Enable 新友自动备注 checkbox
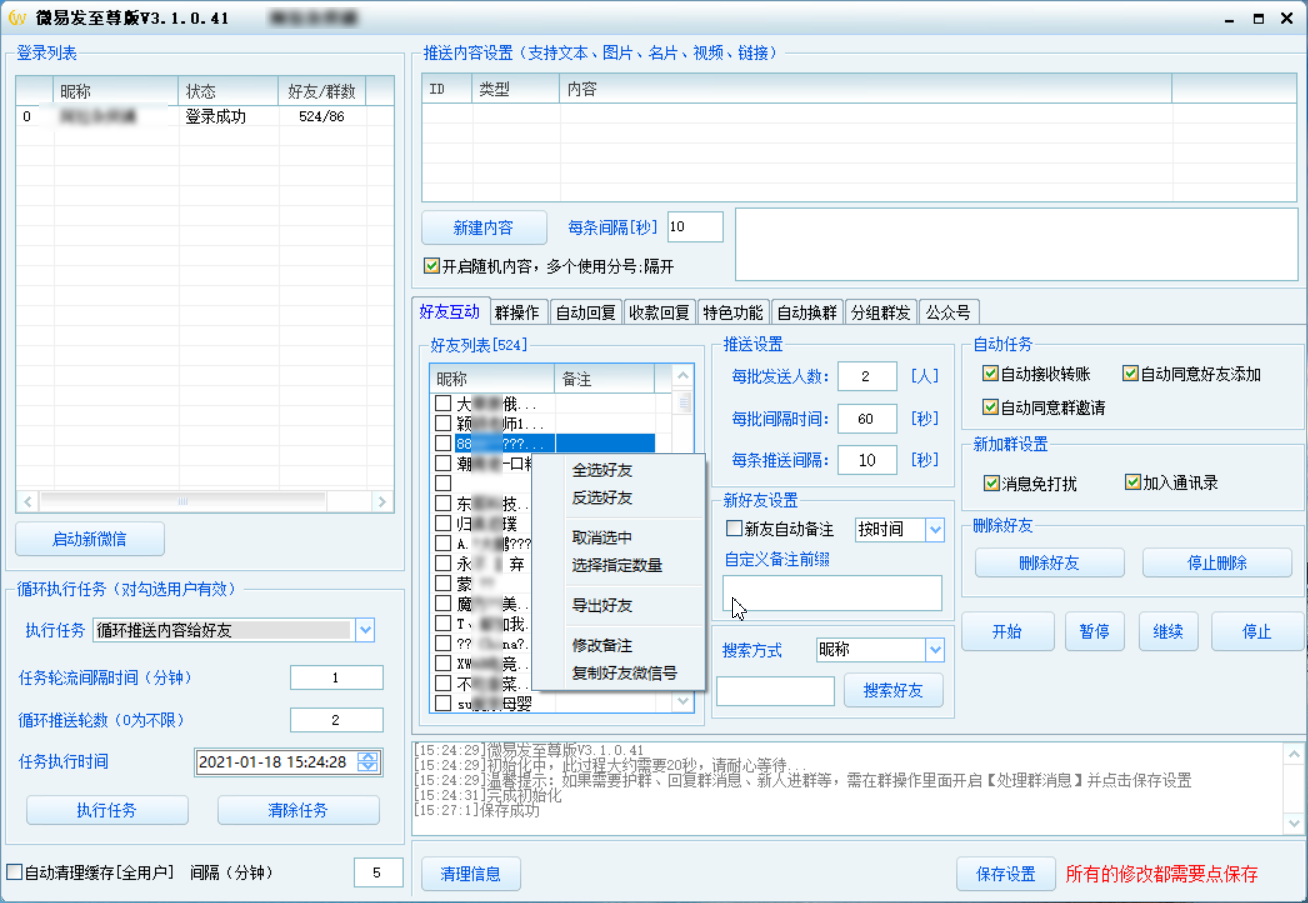 [734, 529]
